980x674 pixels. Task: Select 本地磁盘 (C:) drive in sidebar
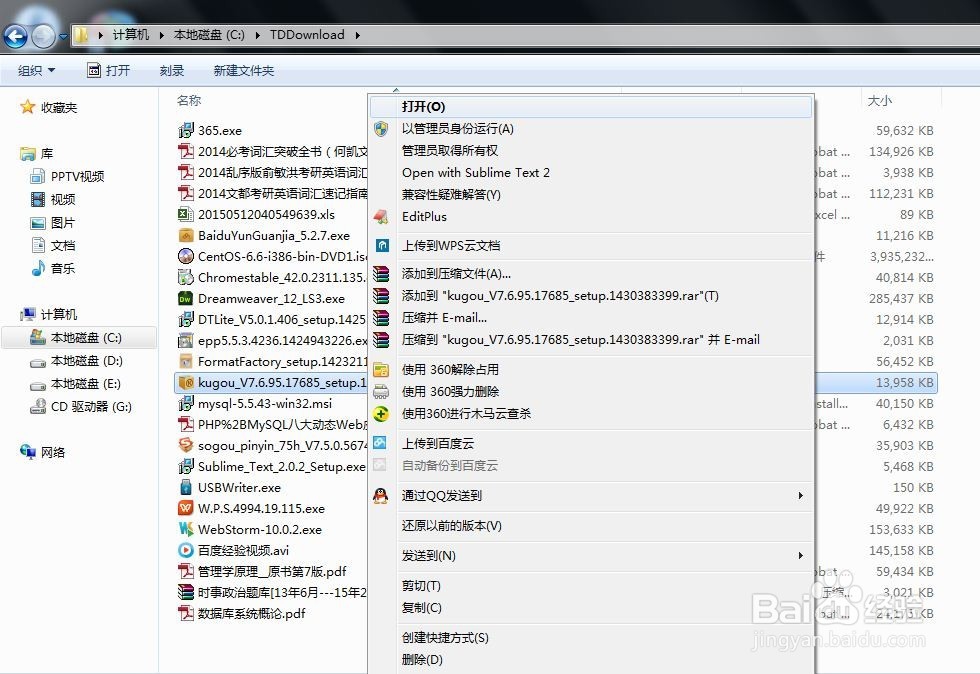(80, 338)
